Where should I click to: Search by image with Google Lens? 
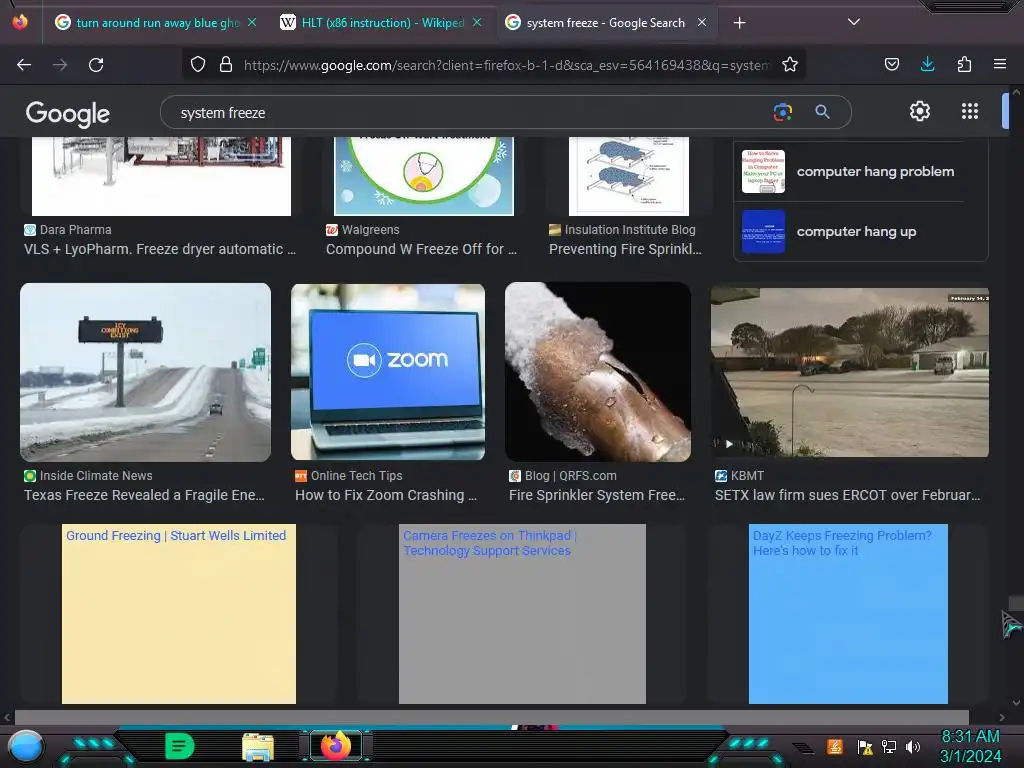[x=782, y=112]
